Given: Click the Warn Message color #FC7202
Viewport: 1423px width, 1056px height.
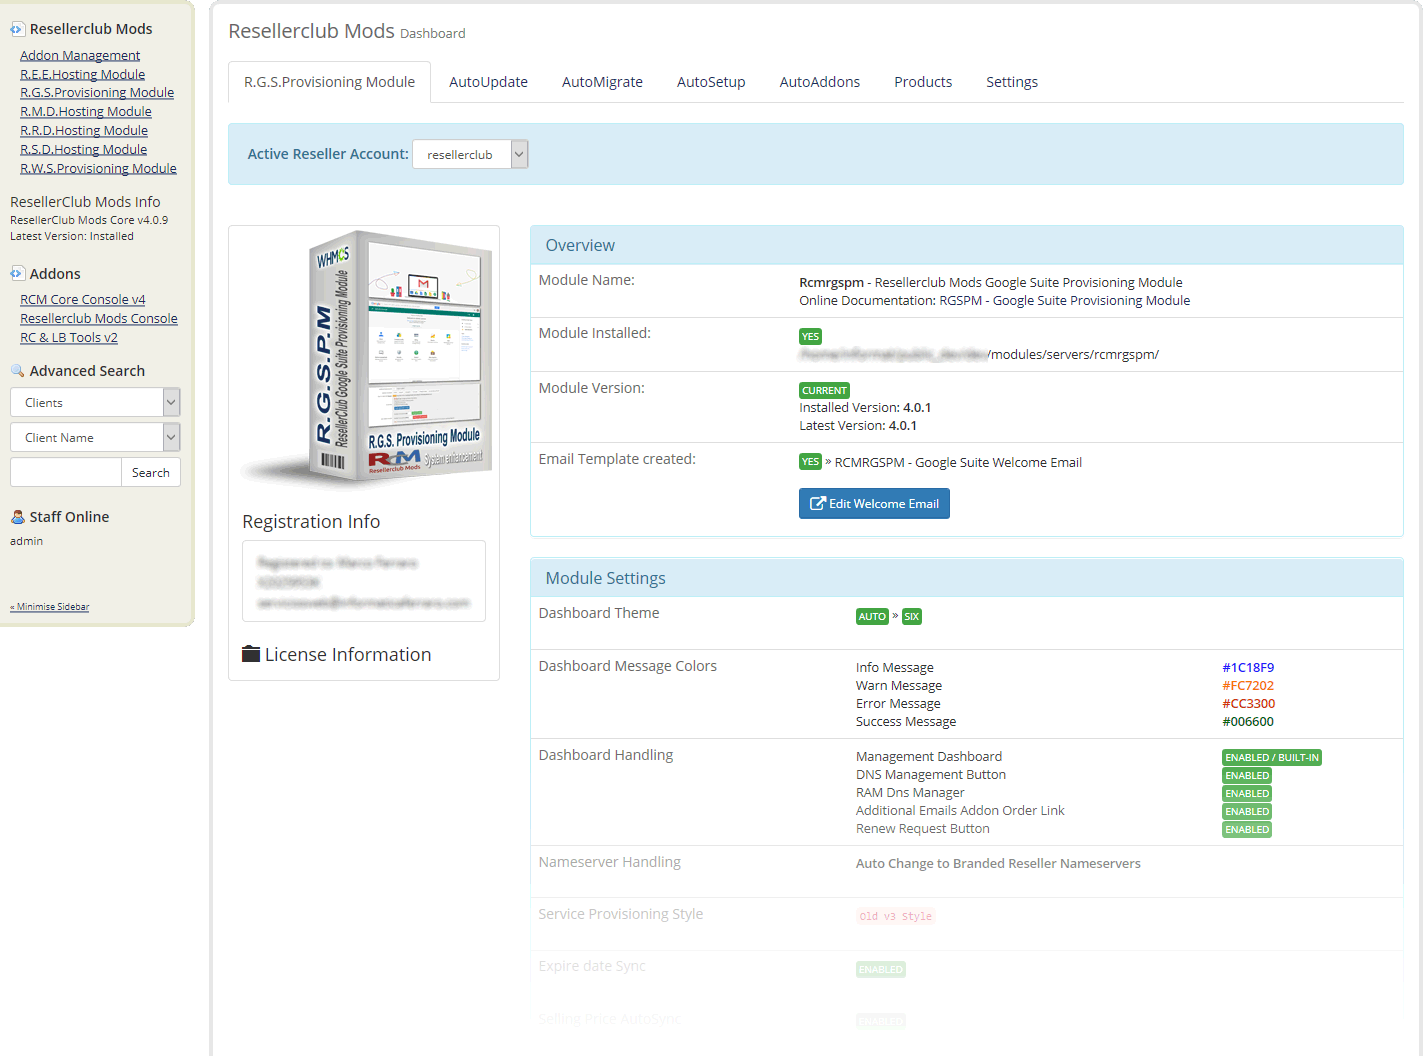Looking at the screenshot, I should click(x=1248, y=685).
